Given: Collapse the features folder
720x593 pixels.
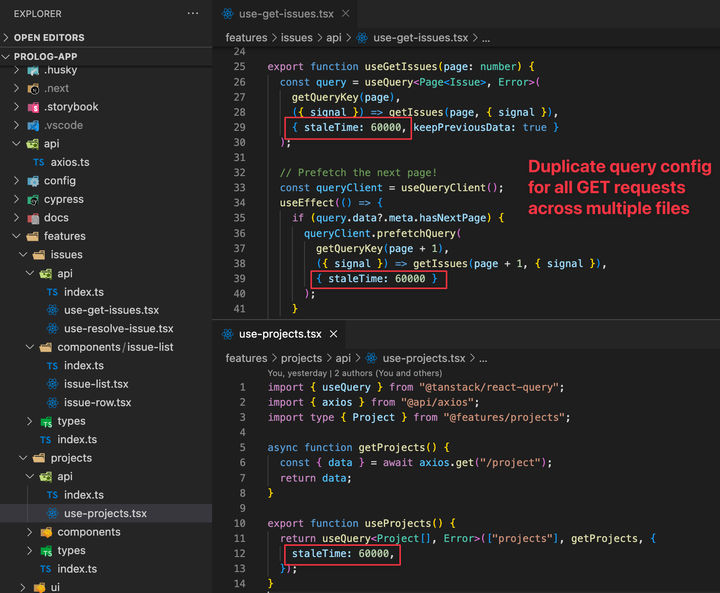Looking at the screenshot, I should pos(18,236).
